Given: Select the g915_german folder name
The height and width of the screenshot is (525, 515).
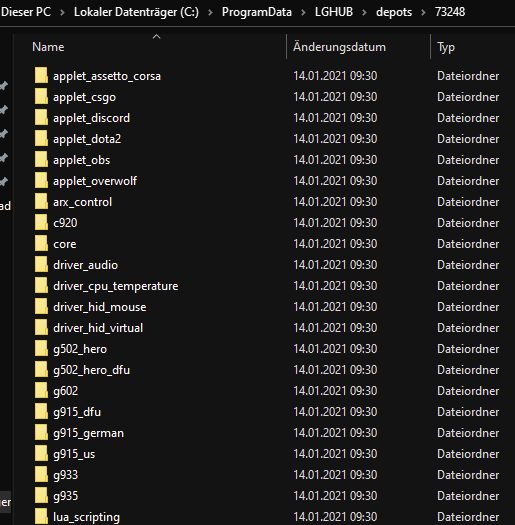Looking at the screenshot, I should click(x=88, y=433).
